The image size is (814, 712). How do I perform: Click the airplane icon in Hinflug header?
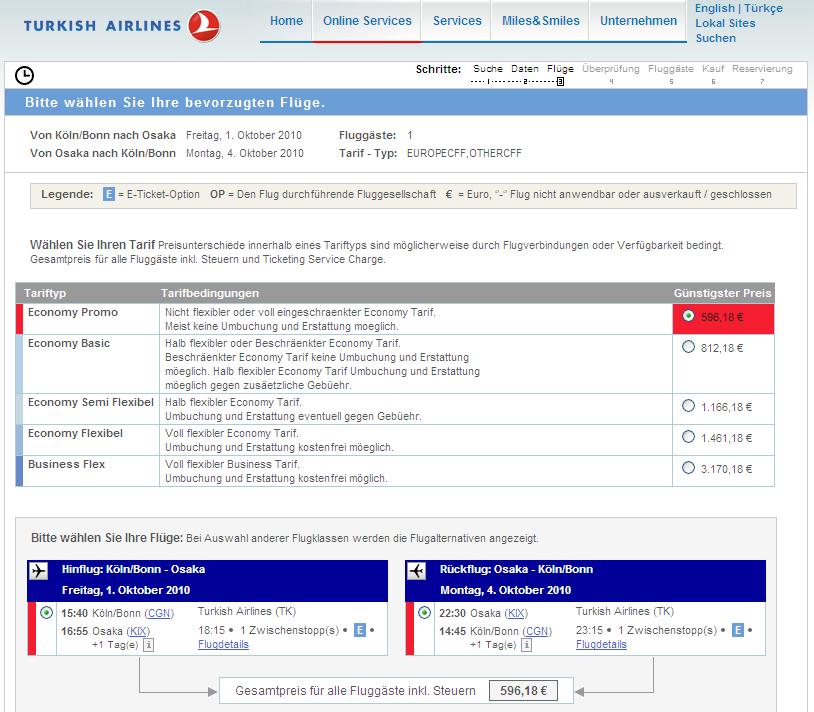coord(40,570)
